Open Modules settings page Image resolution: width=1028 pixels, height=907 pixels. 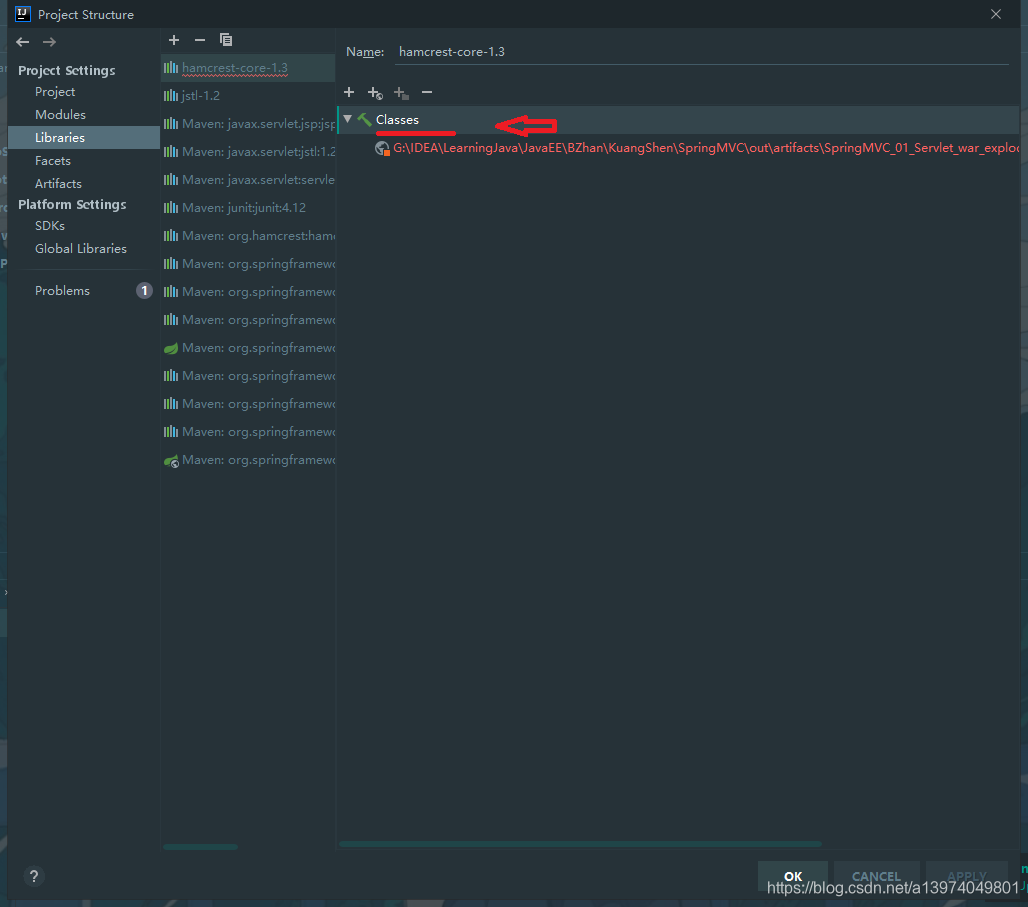[60, 115]
